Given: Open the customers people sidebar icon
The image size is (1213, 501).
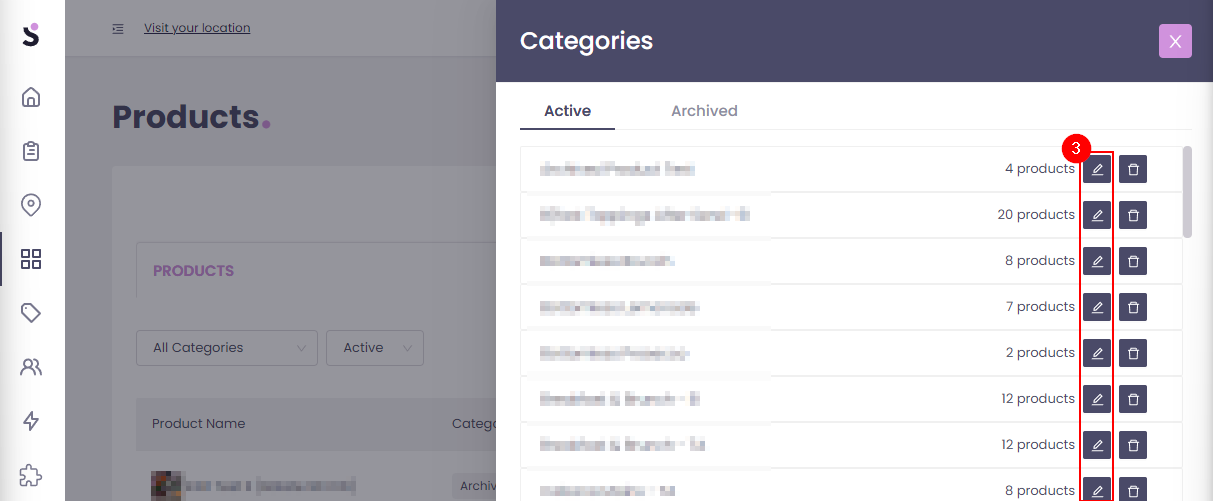Looking at the screenshot, I should 31,367.
